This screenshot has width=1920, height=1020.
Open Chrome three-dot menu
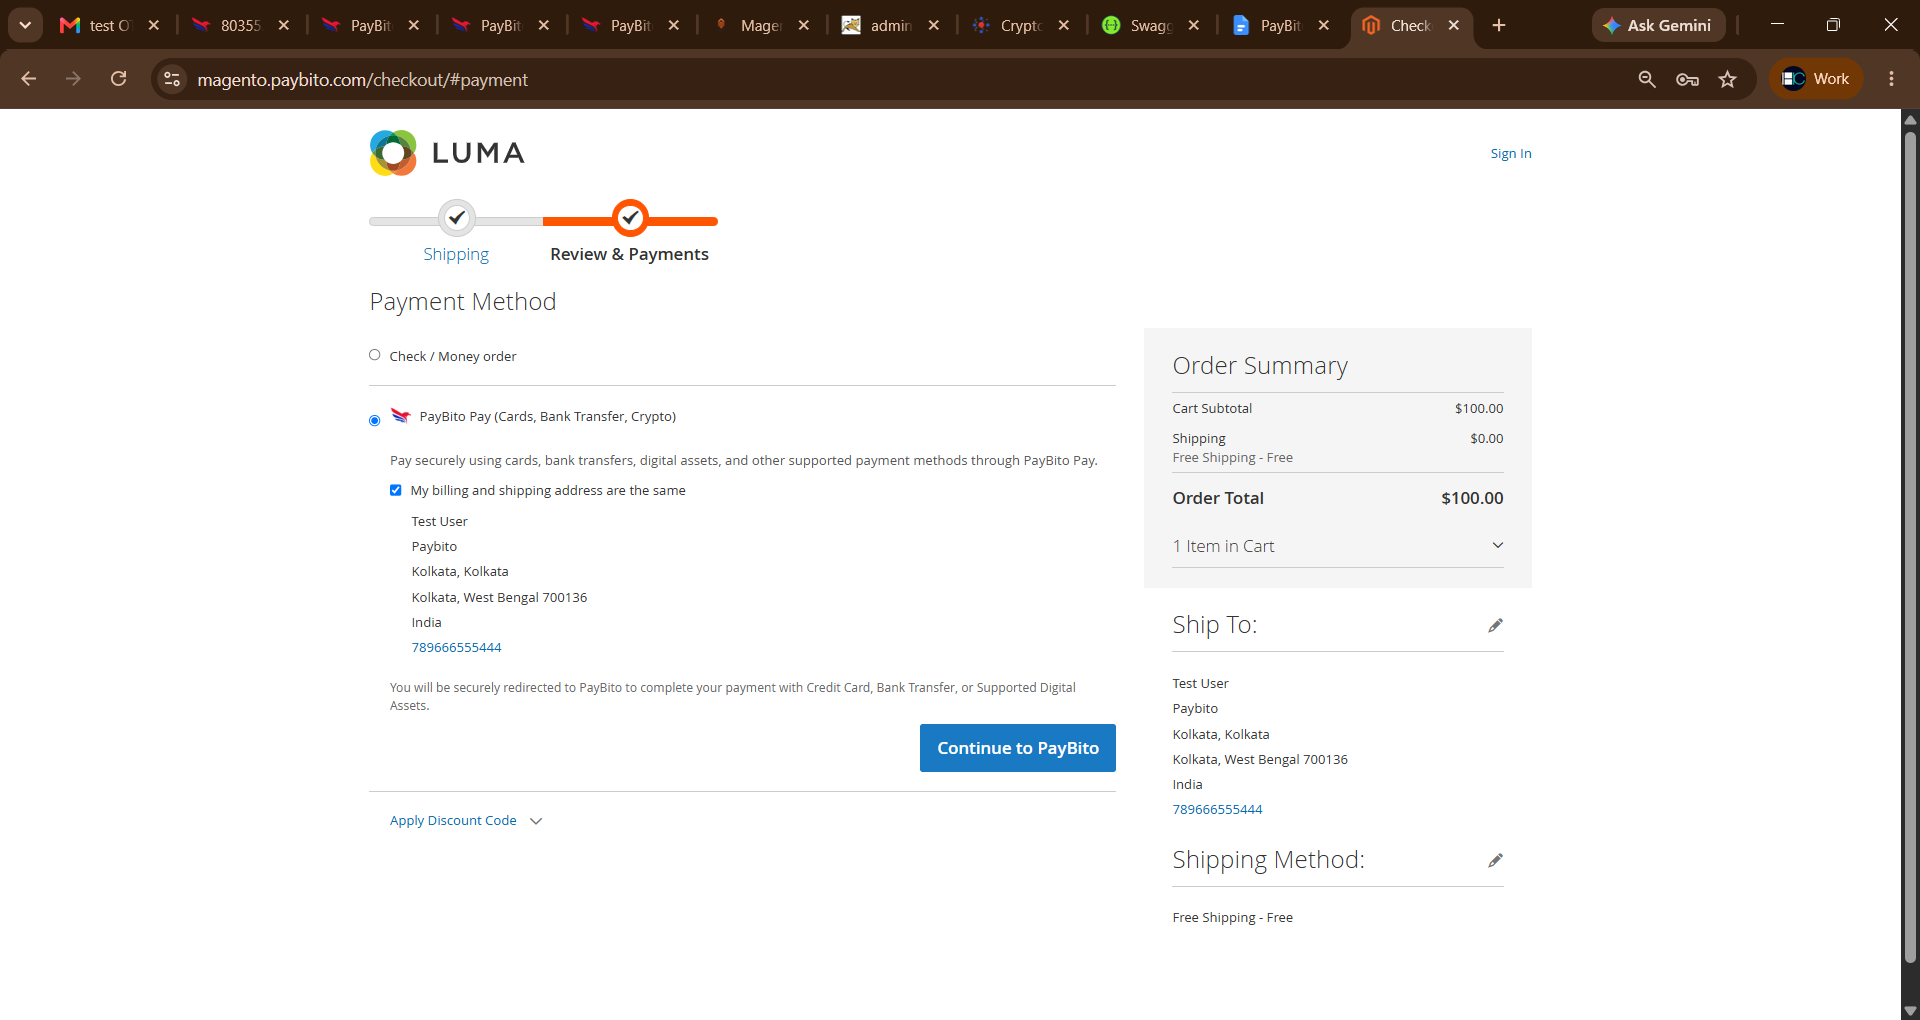1891,79
